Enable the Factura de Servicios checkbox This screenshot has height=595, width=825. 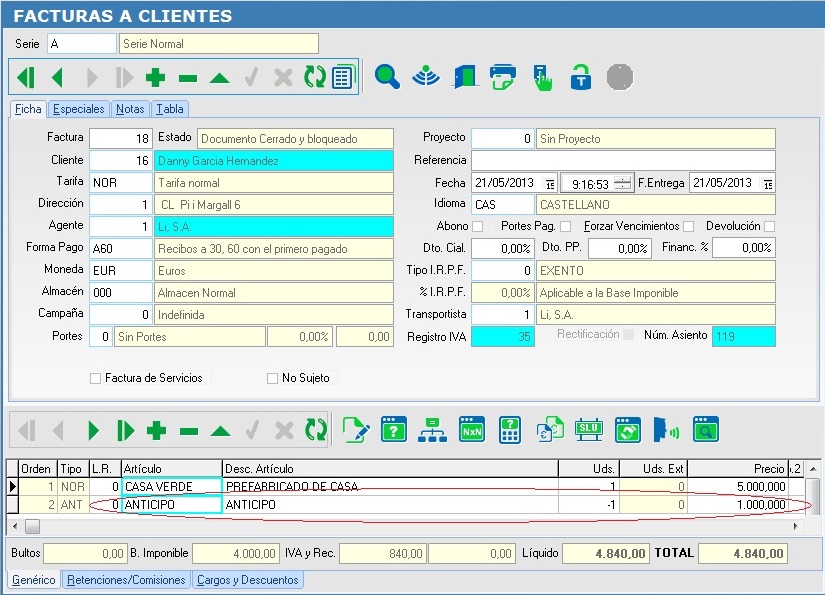(x=96, y=379)
